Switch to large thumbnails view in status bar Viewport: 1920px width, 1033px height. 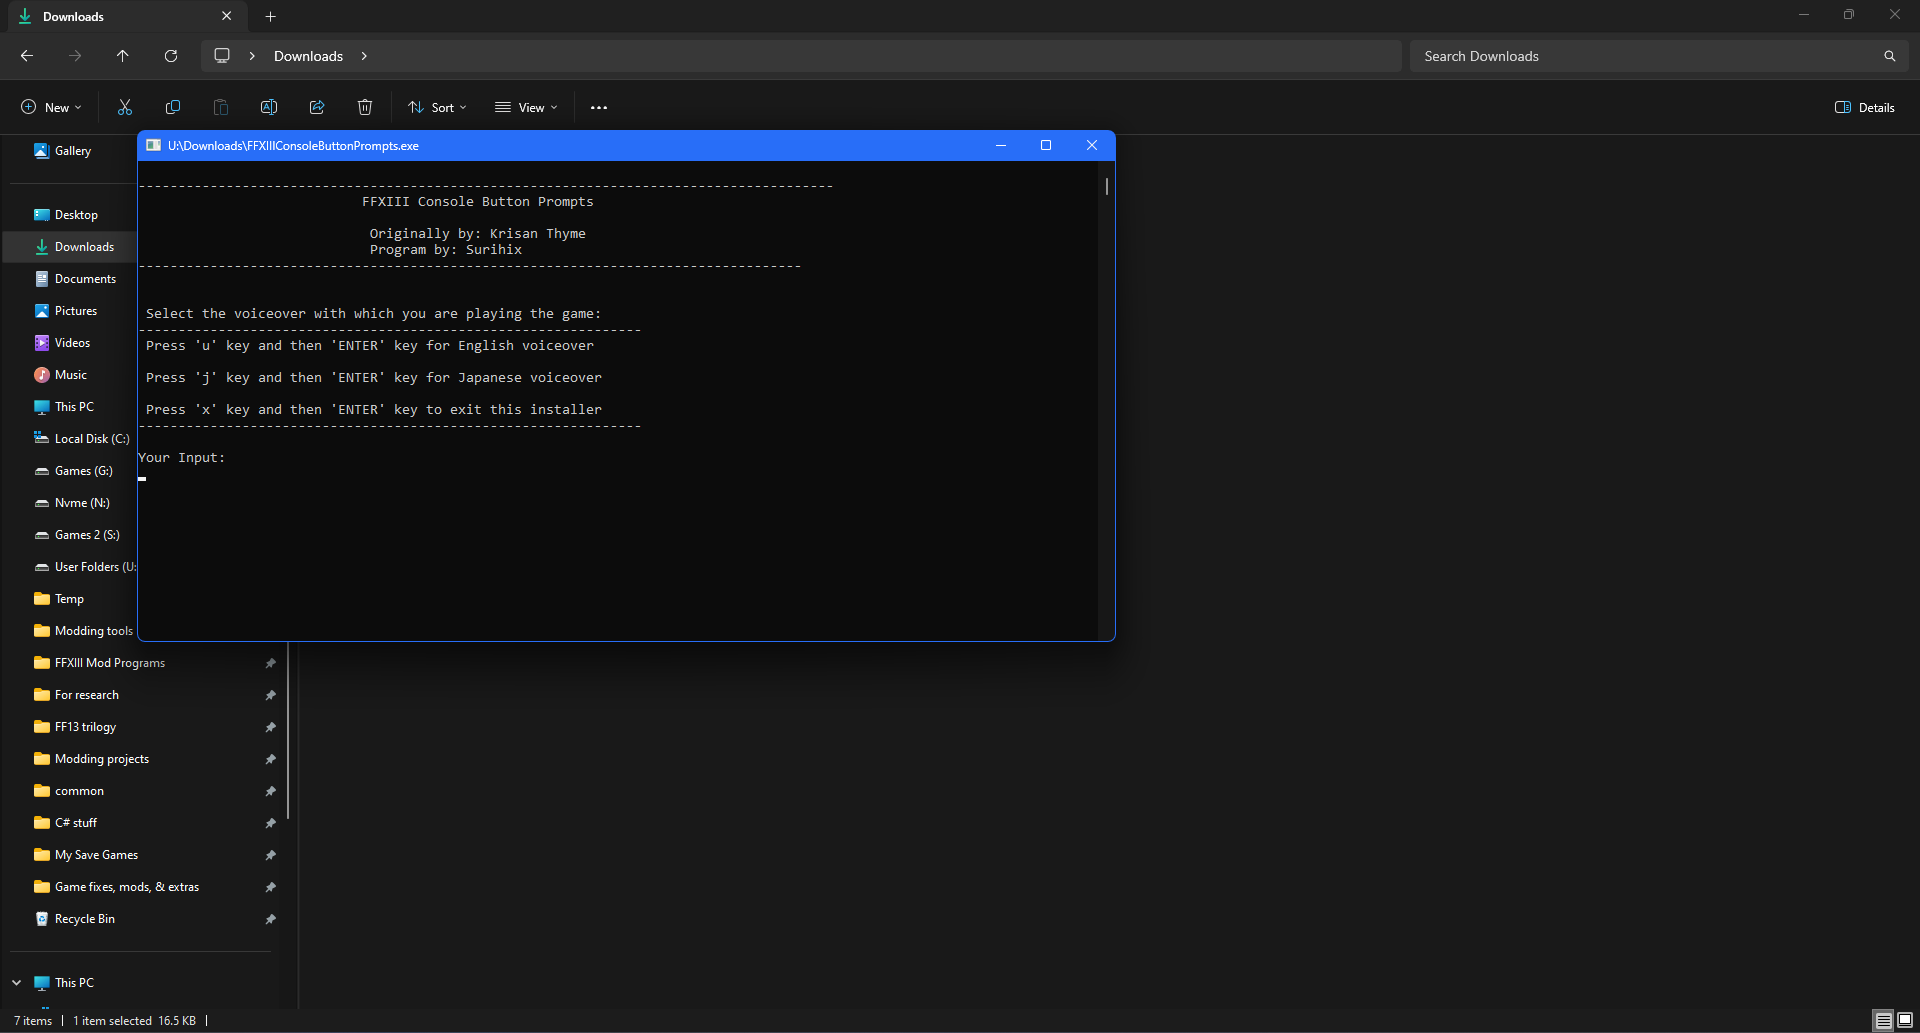[1905, 1020]
